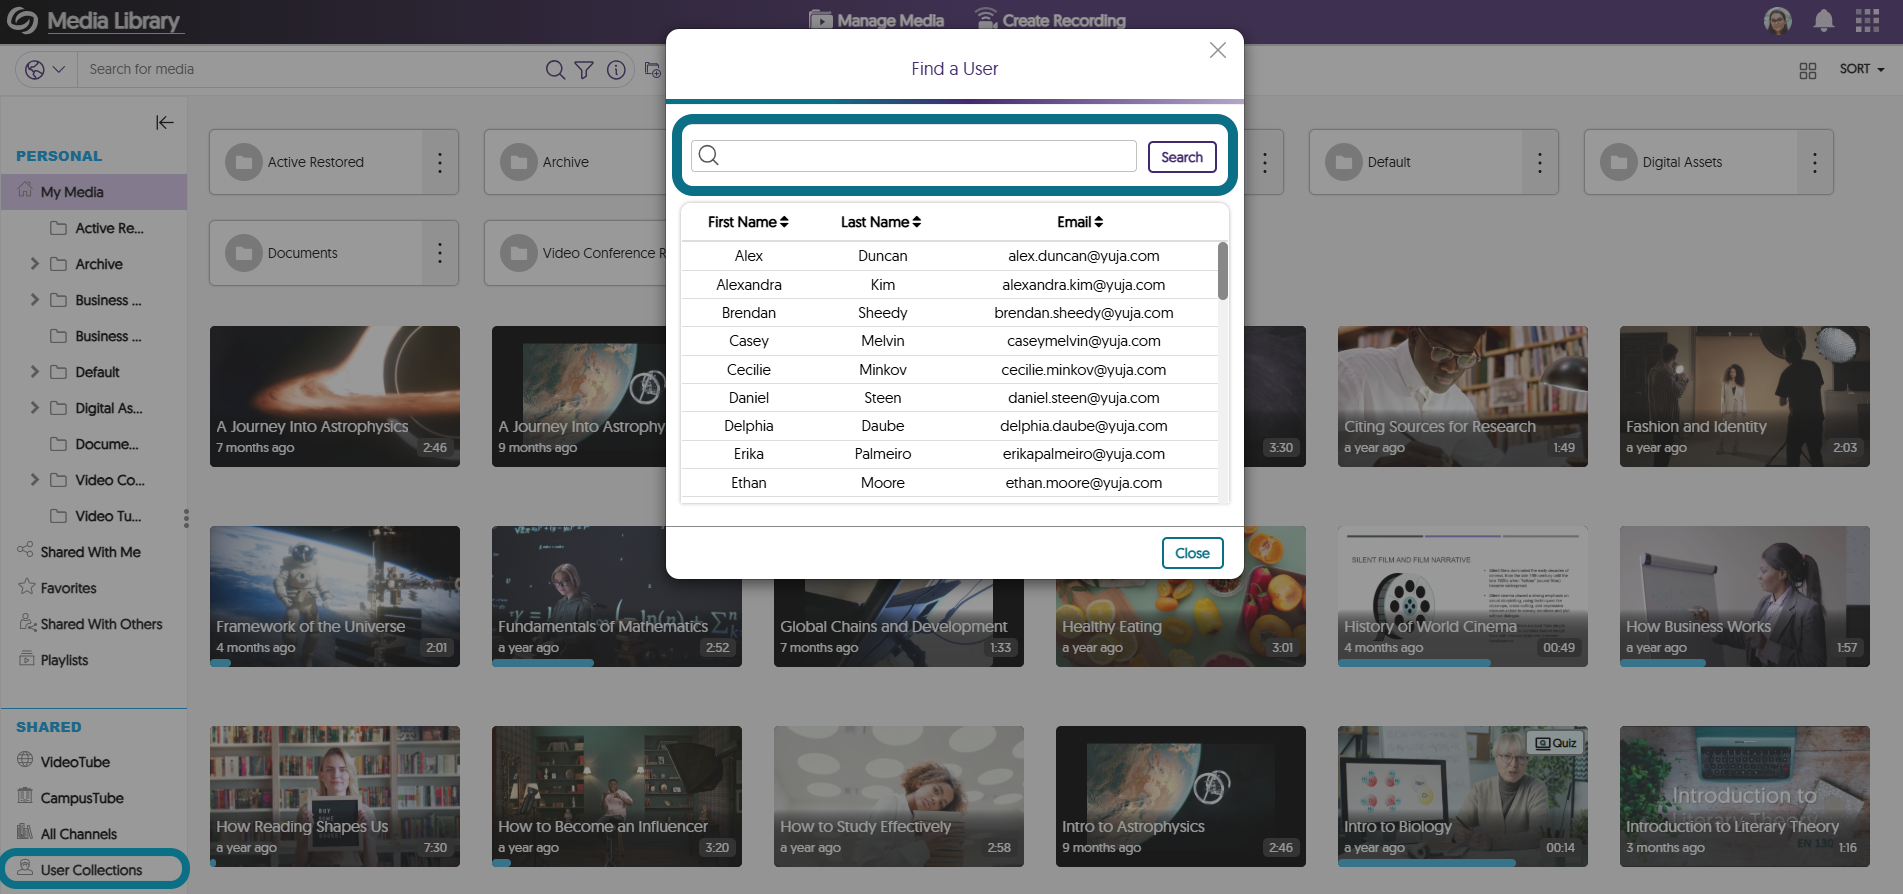The height and width of the screenshot is (894, 1903).
Task: Open the SORT dropdown
Action: point(1862,69)
